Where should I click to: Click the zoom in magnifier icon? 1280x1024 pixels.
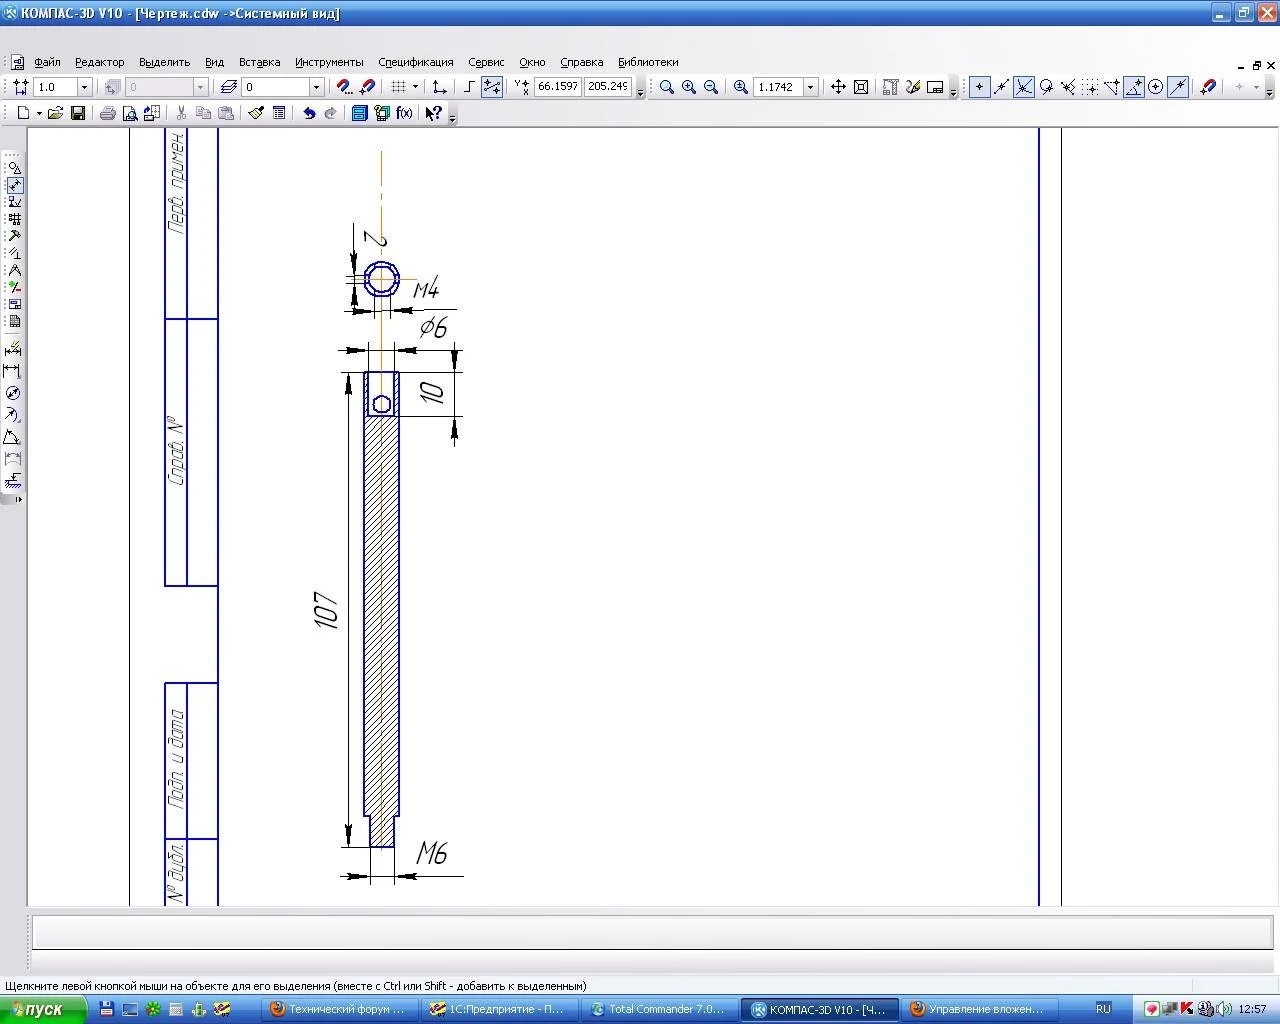click(689, 87)
